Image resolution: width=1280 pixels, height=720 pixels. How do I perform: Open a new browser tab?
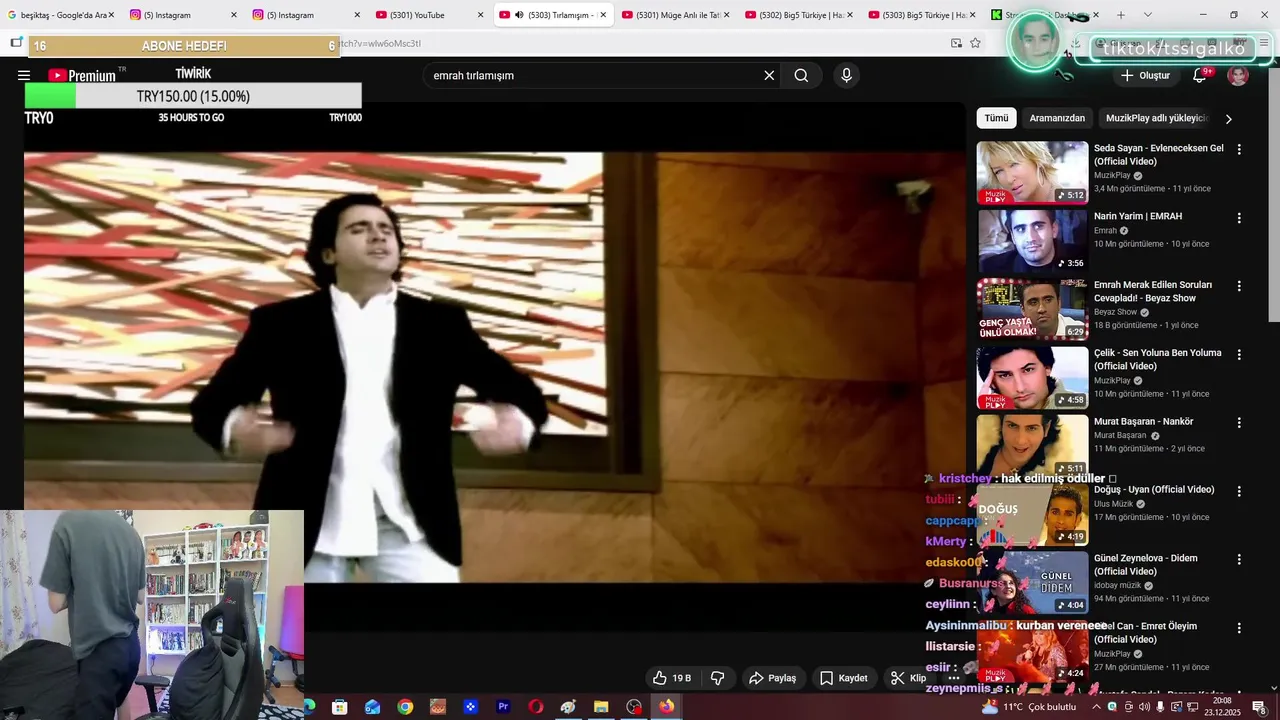point(1120,15)
